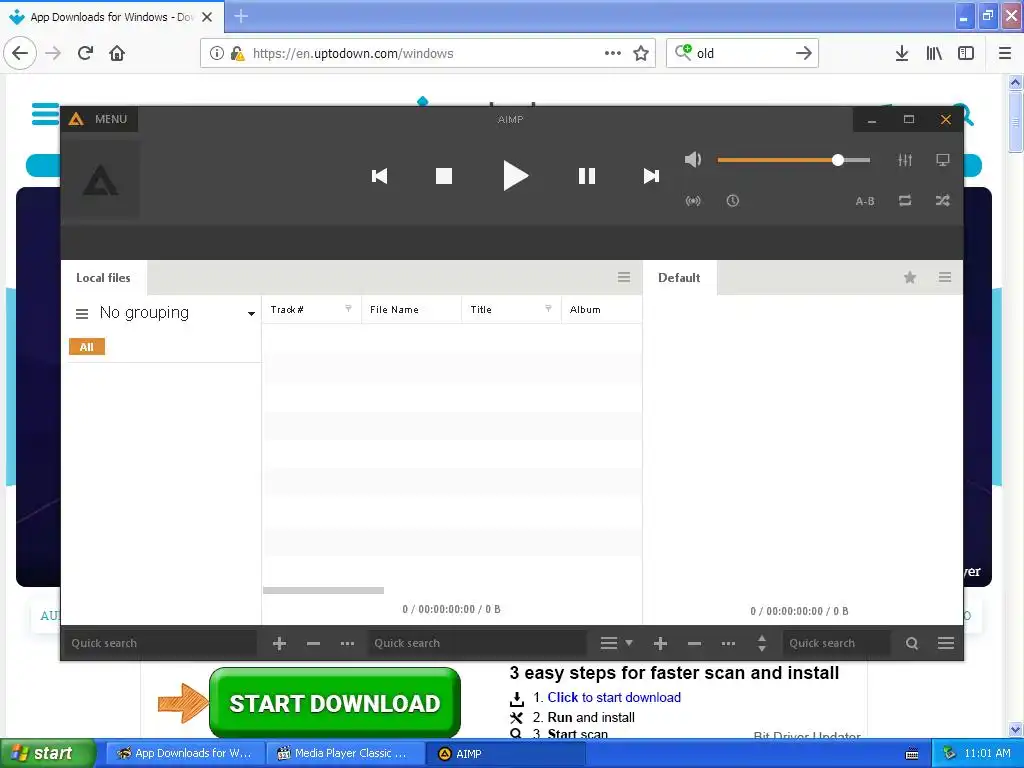The width and height of the screenshot is (1024, 768).
Task: Open the equalizer settings icon
Action: pos(904,160)
